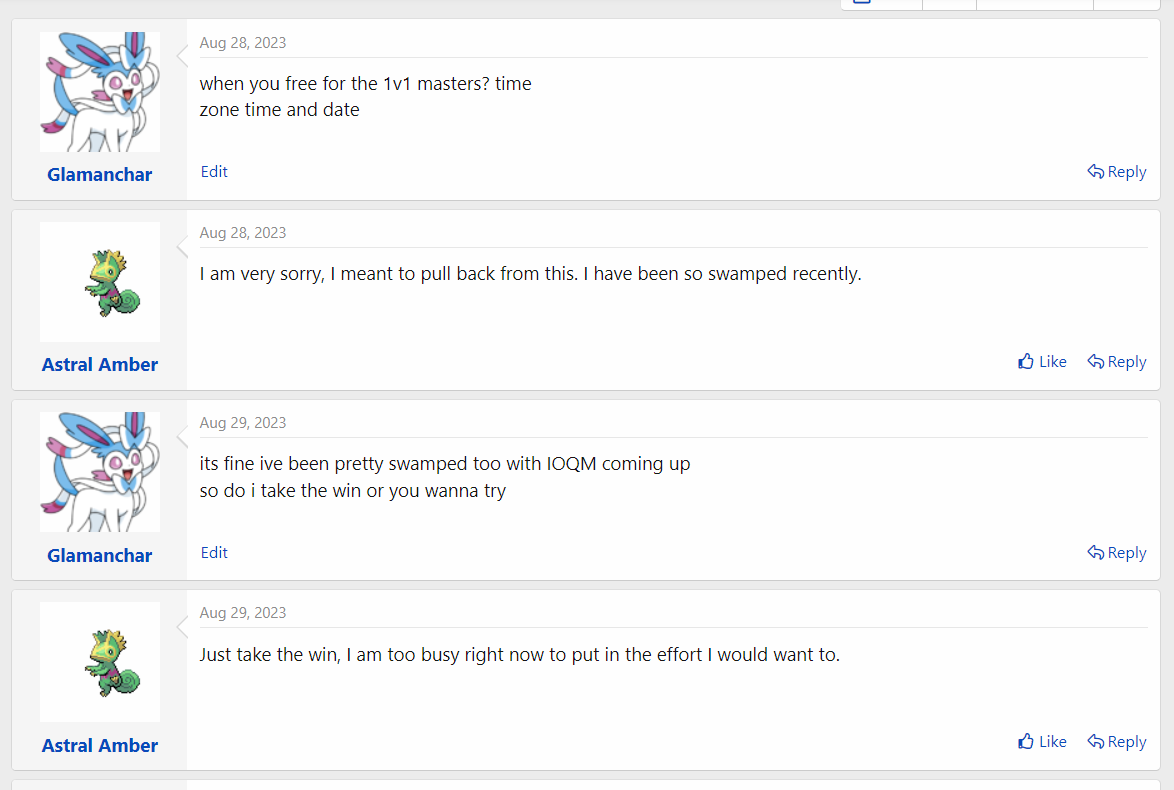This screenshot has width=1174, height=790.
Task: Like Astral Amber's "very sorry" message
Action: point(1042,362)
